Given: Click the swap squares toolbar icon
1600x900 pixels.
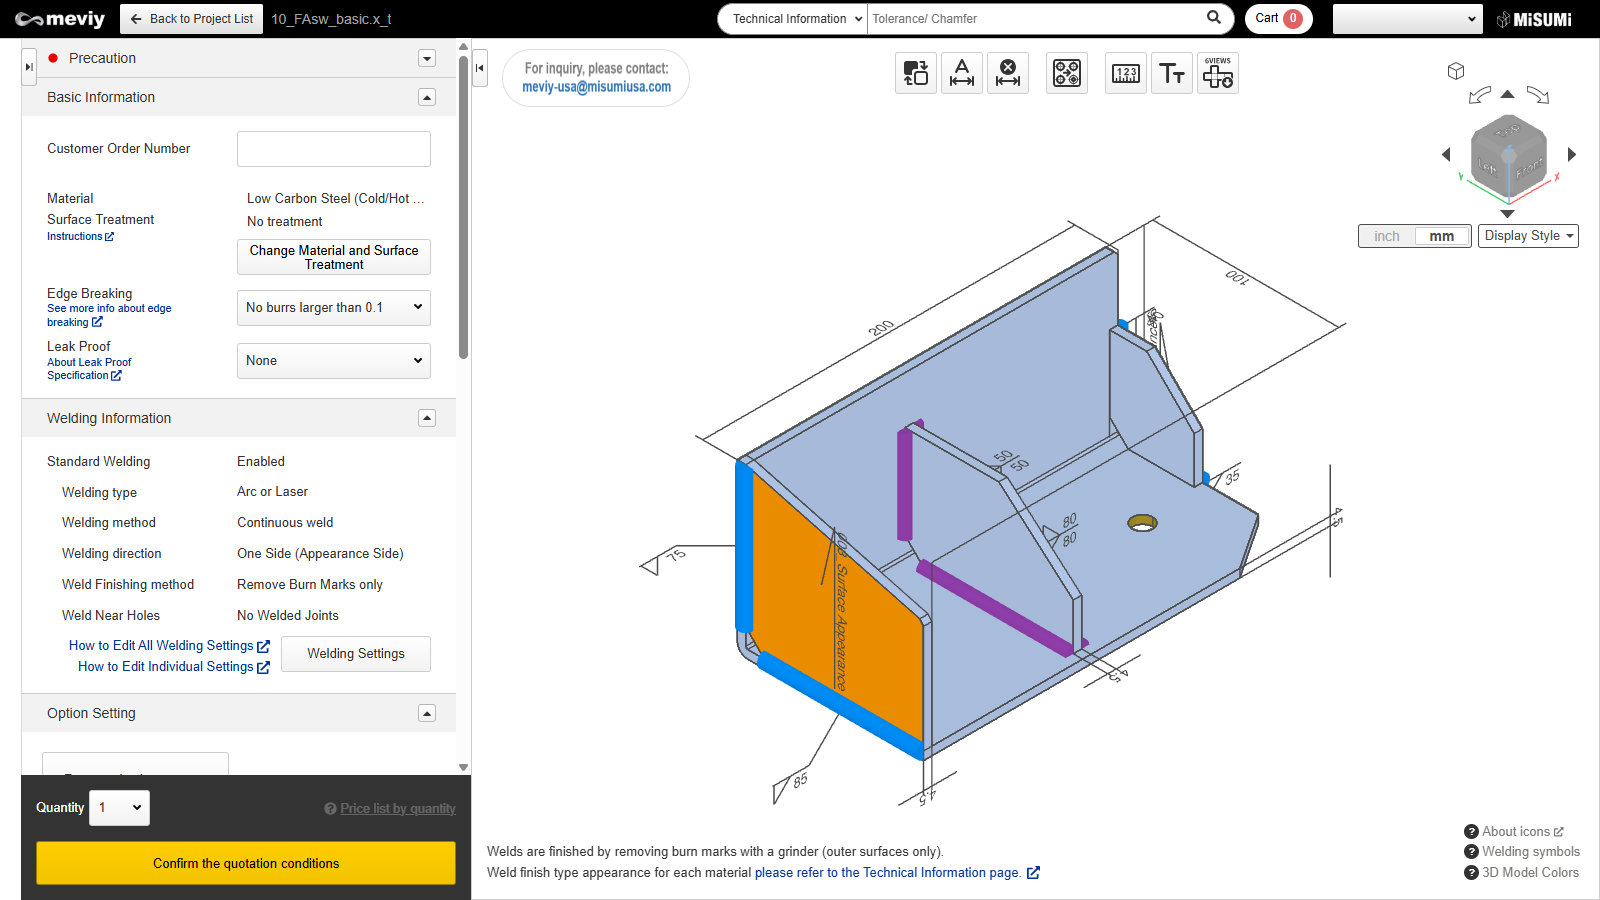Looking at the screenshot, I should click(x=915, y=73).
